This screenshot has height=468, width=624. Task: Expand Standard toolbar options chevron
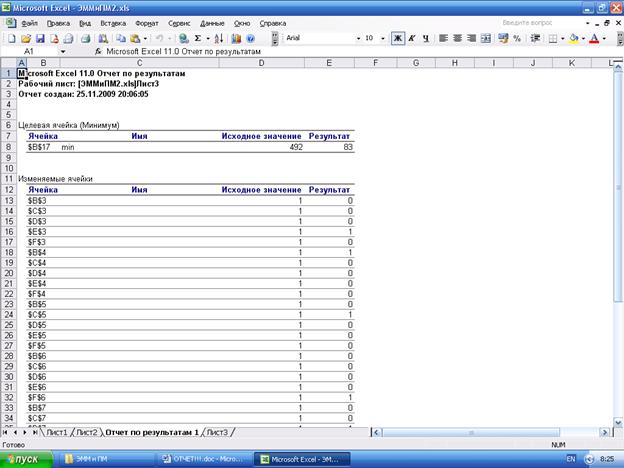(x=275, y=39)
